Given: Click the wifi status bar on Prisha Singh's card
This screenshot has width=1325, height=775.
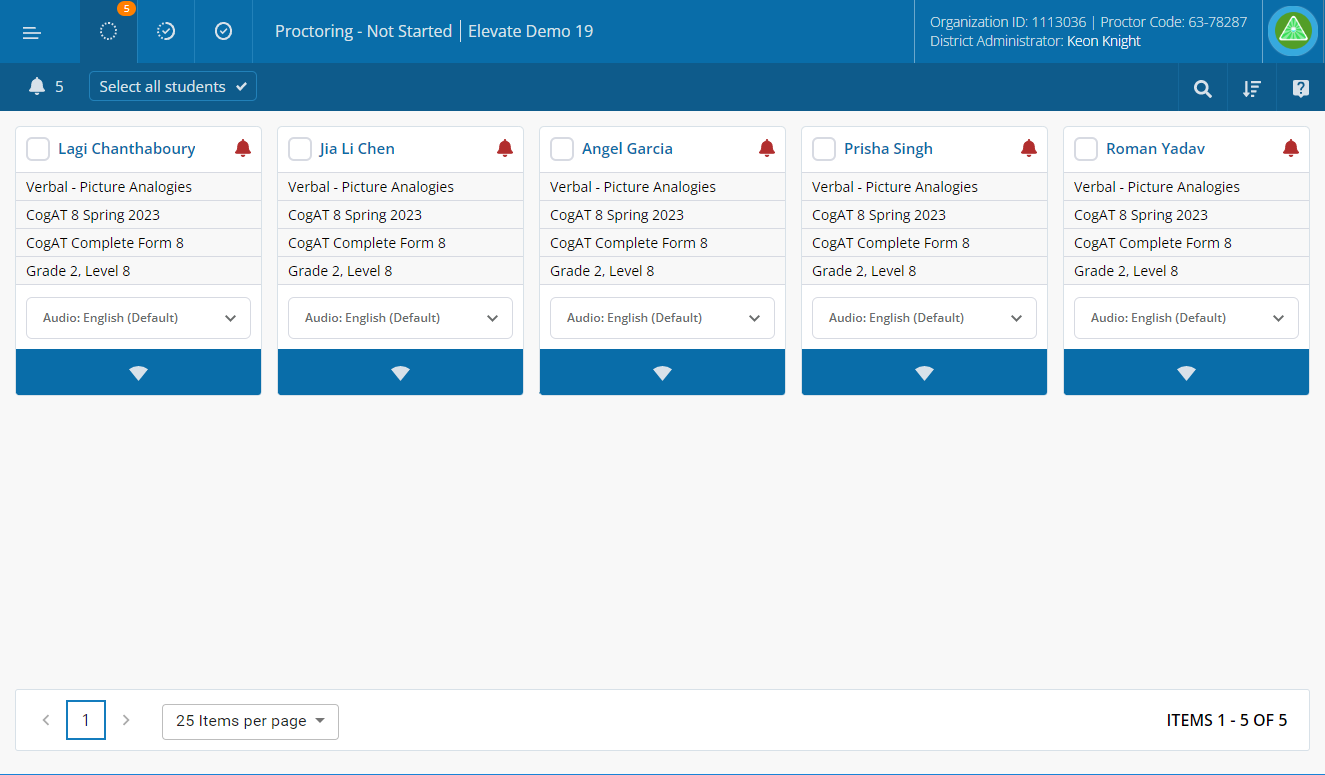Looking at the screenshot, I should point(924,372).
